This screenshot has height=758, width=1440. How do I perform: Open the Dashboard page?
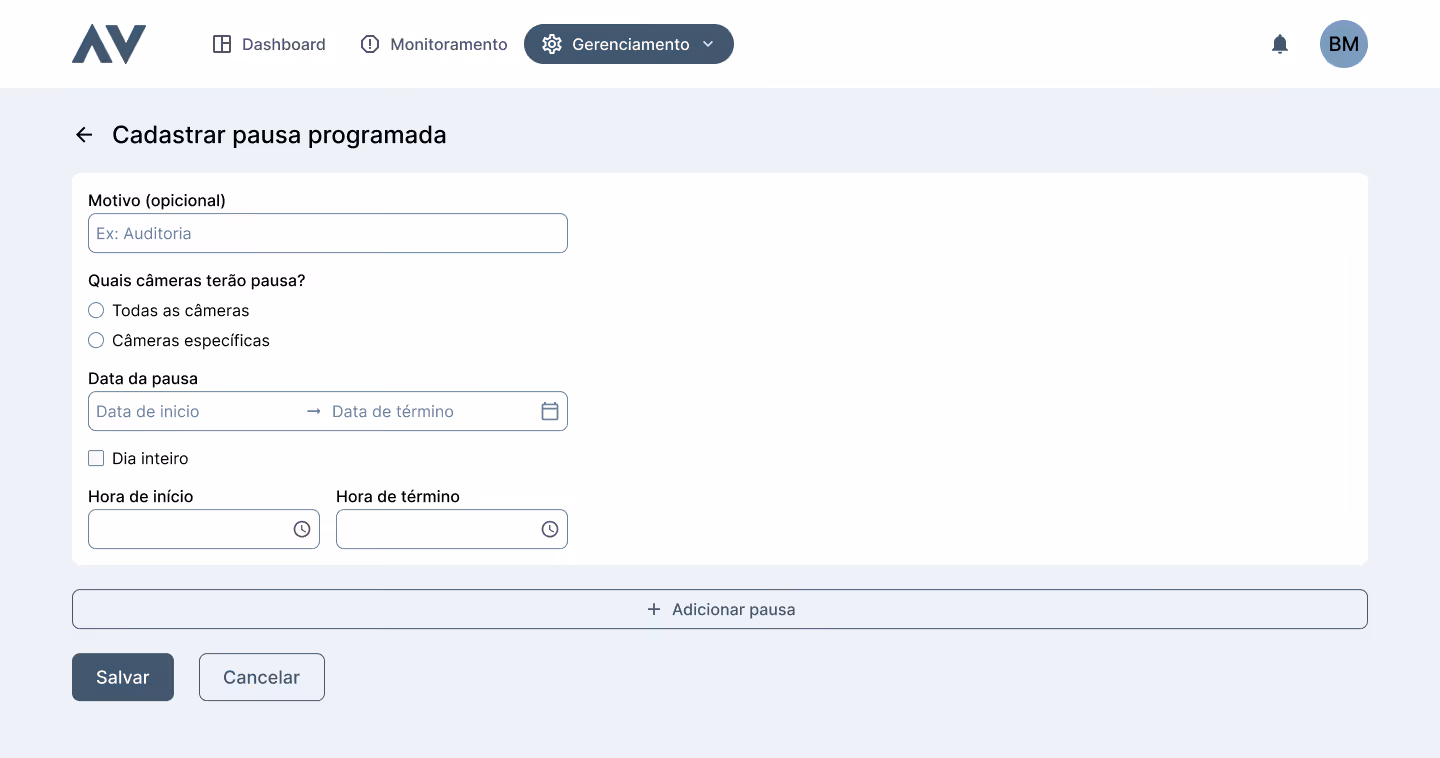(269, 44)
